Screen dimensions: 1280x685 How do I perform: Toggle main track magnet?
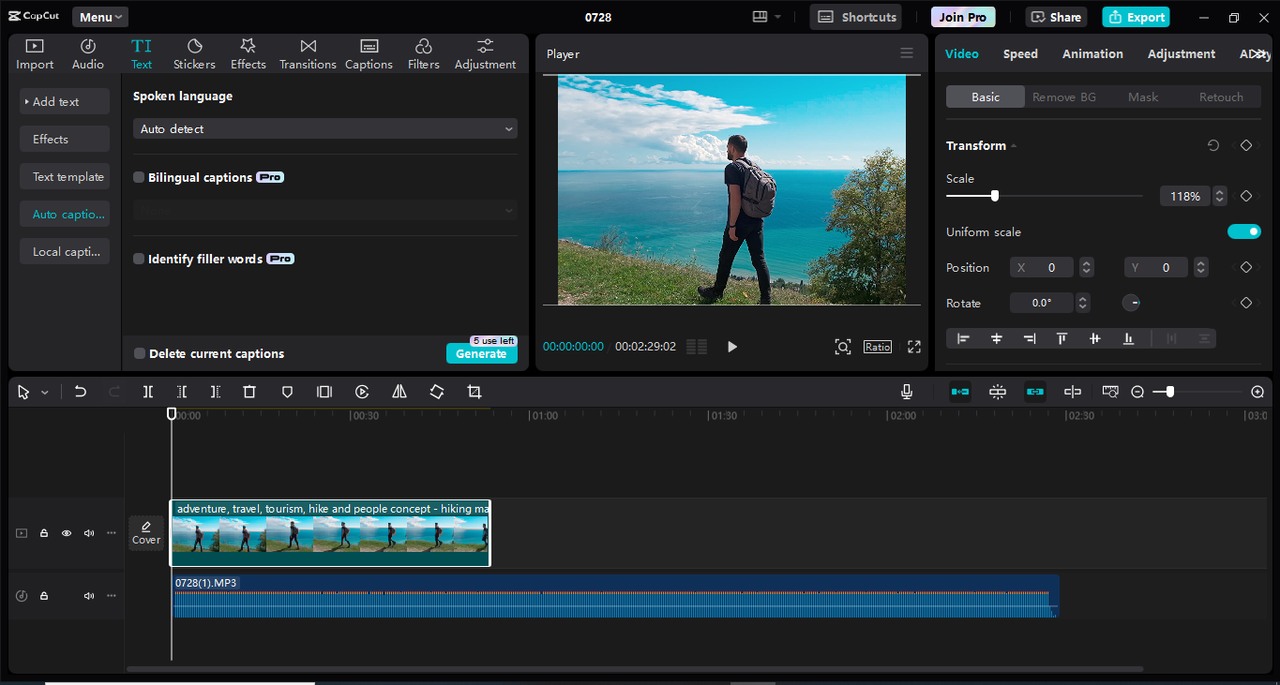pos(960,392)
